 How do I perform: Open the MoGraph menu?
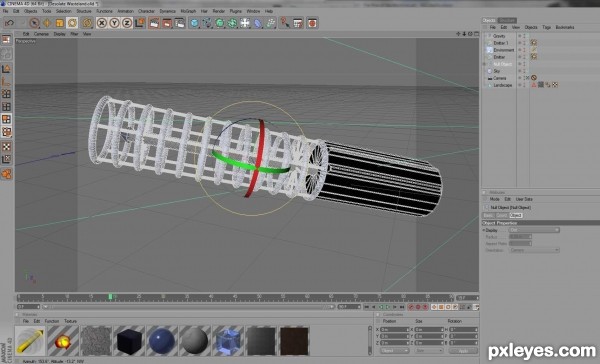(188, 11)
